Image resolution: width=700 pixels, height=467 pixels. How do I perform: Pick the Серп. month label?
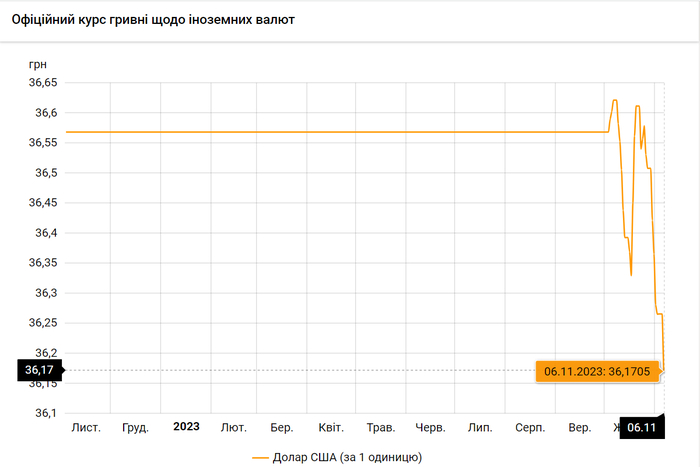[530, 427]
